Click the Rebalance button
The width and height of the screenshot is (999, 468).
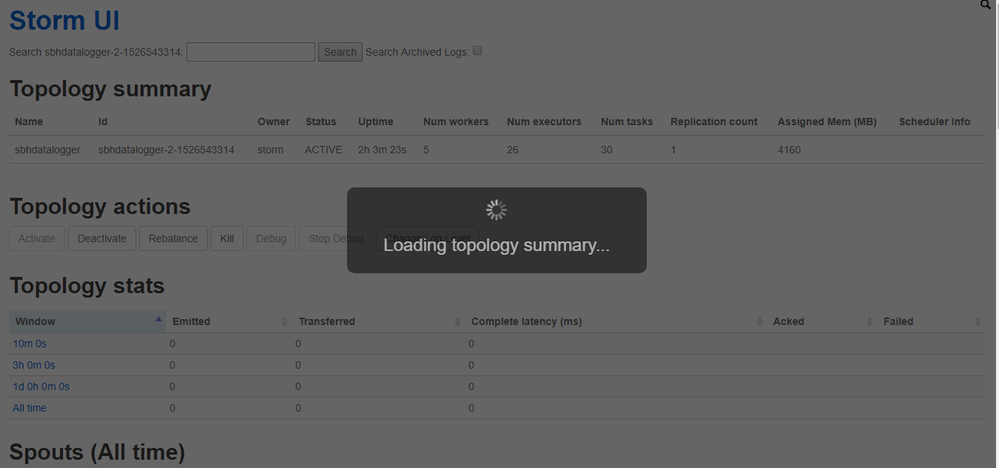click(x=173, y=239)
